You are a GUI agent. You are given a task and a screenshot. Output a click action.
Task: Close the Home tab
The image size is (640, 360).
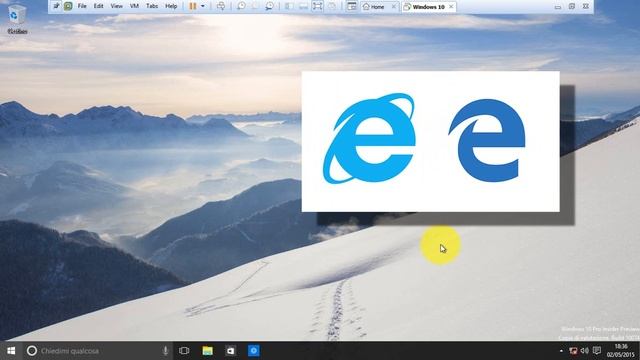394,7
